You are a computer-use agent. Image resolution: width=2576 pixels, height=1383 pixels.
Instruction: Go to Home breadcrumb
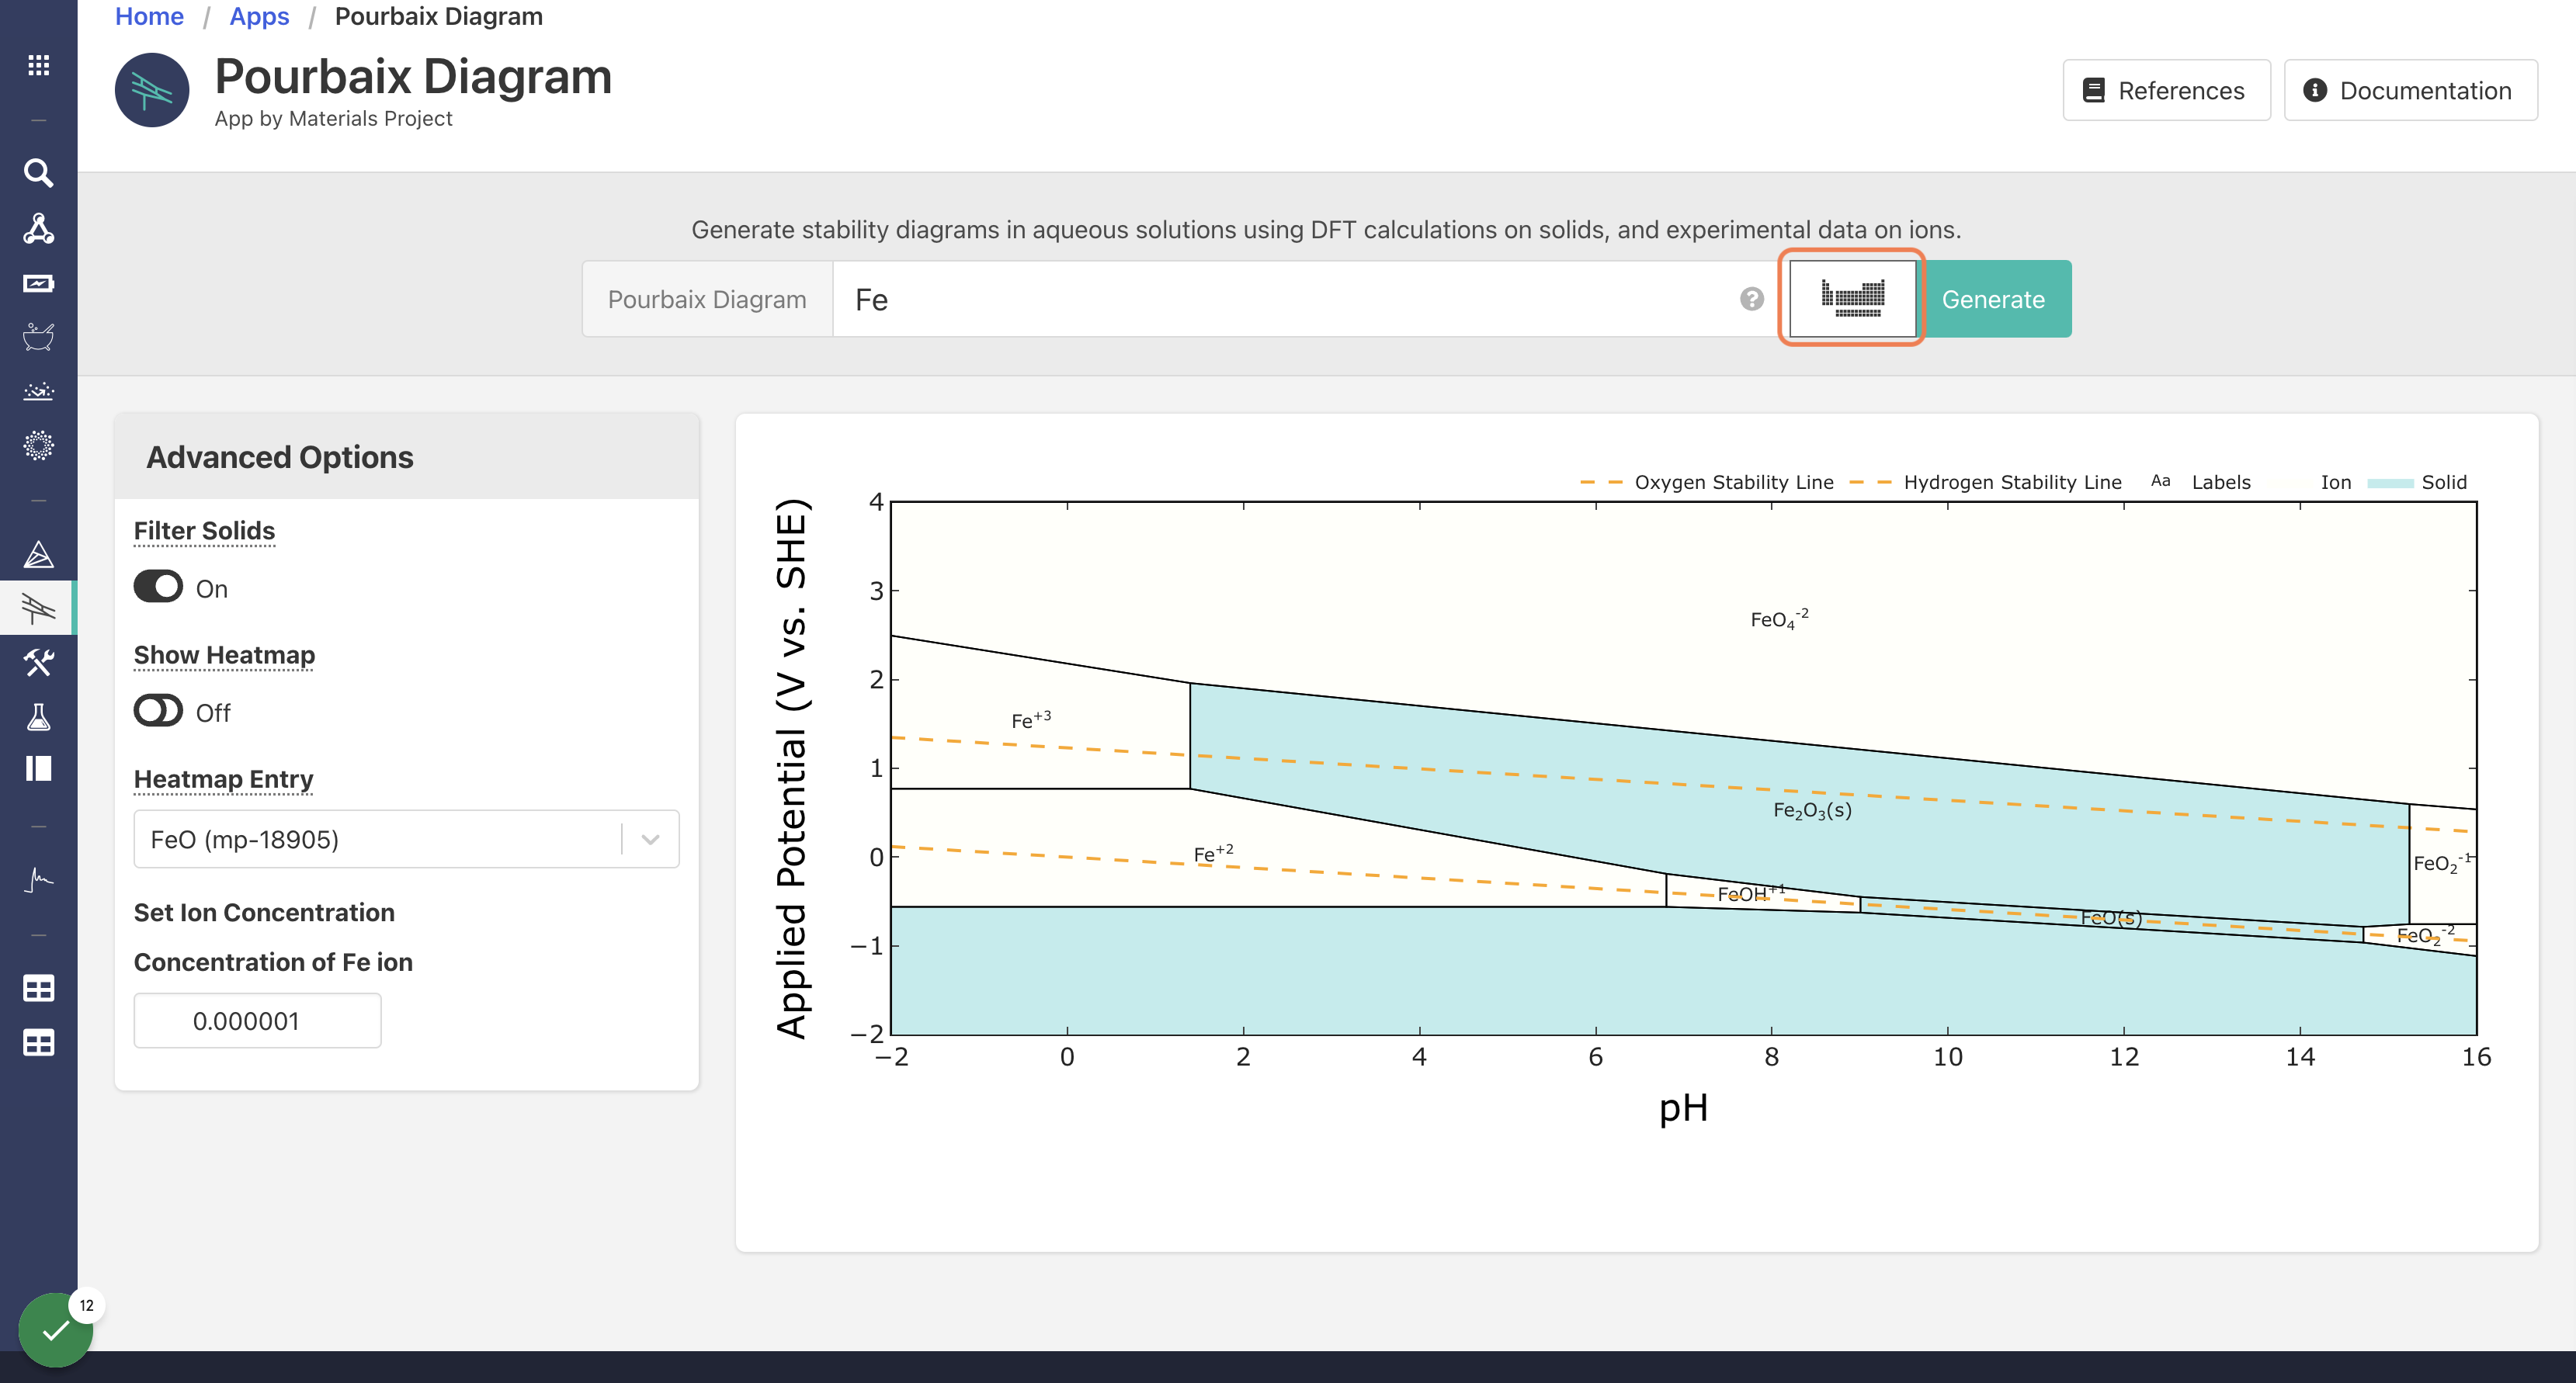(x=149, y=16)
